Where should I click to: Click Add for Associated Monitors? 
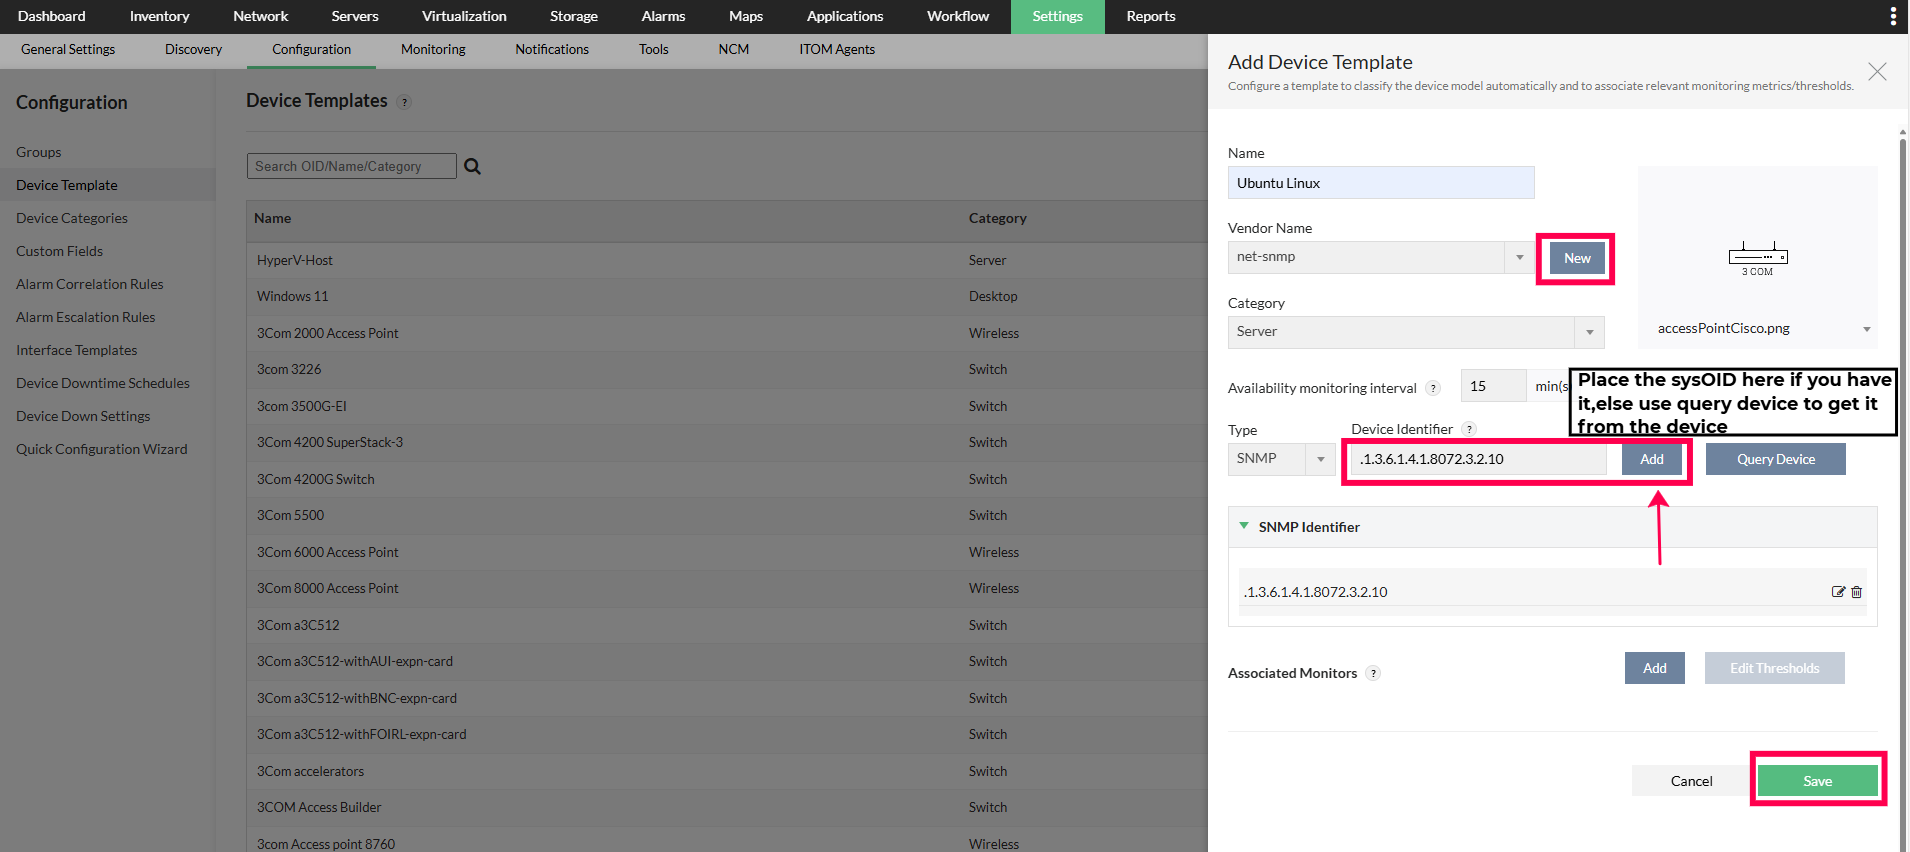coord(1655,668)
